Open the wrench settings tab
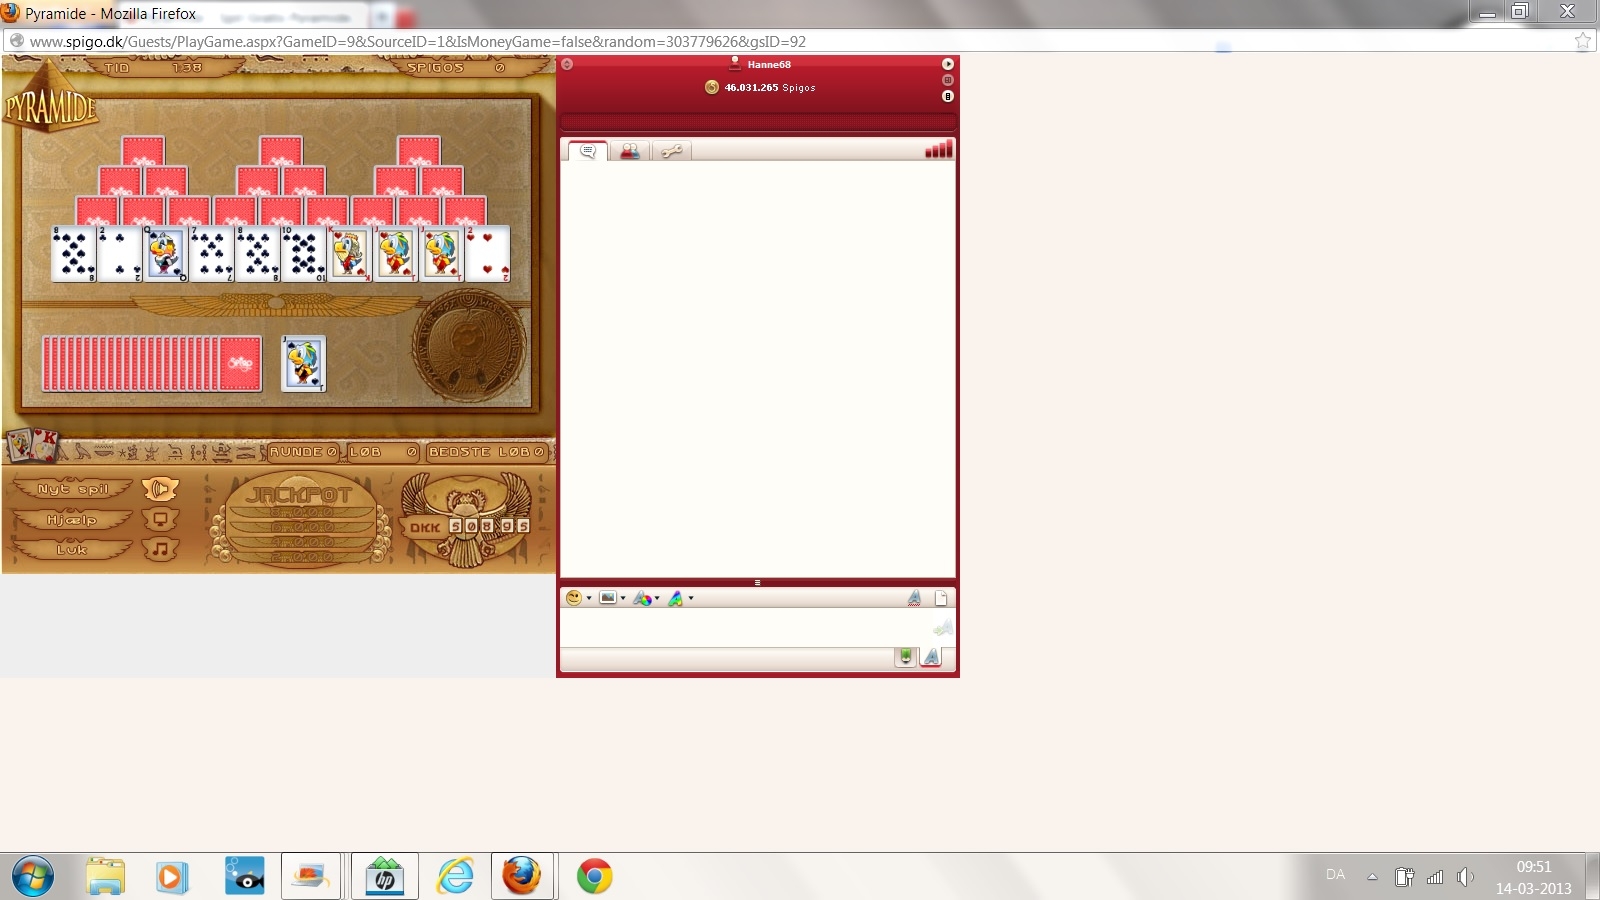The image size is (1600, 900). point(671,151)
